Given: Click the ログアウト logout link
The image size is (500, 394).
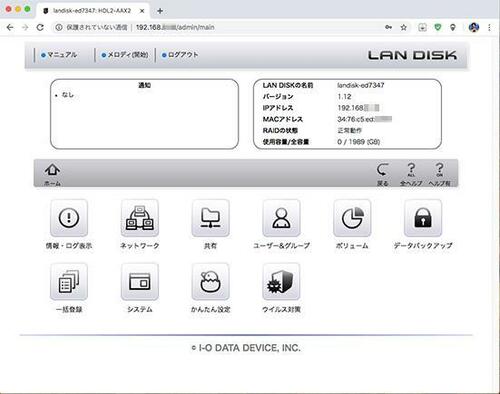Looking at the screenshot, I should click(180, 55).
